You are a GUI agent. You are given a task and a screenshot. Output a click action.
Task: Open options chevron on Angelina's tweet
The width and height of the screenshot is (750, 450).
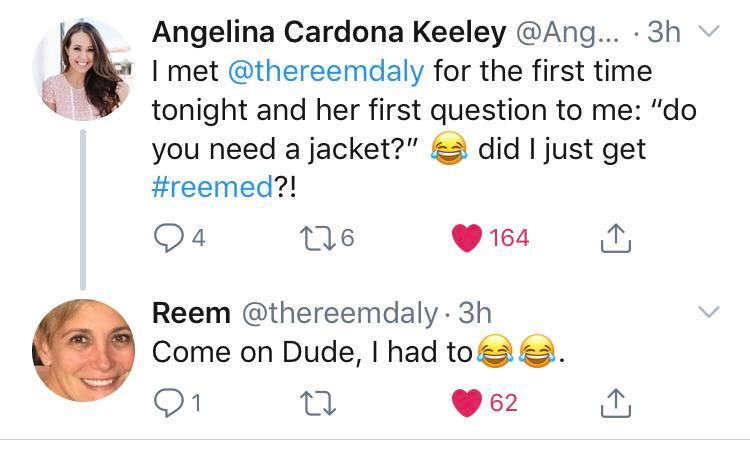707,32
